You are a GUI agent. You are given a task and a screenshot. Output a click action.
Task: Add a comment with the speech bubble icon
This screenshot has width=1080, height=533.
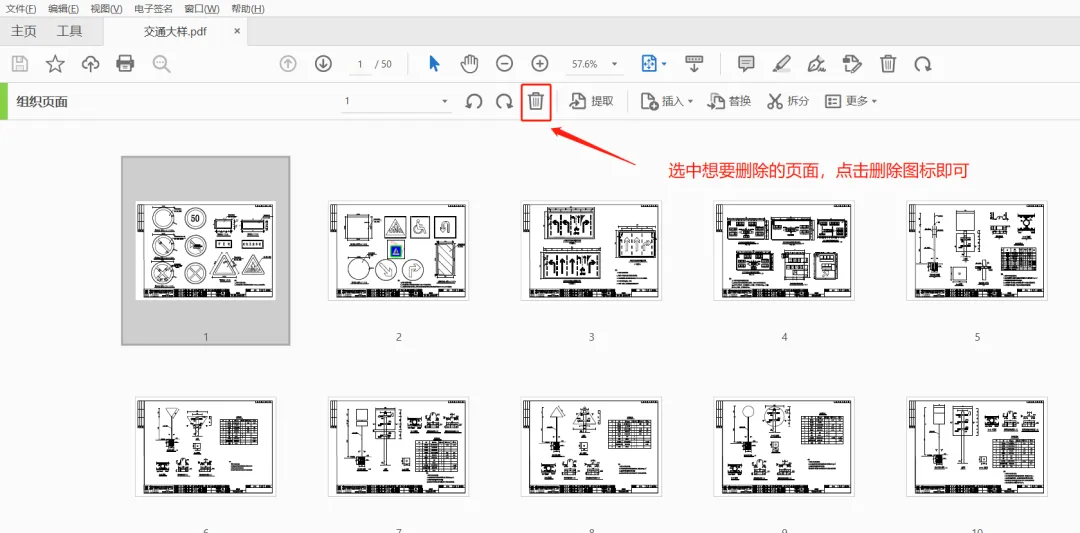point(746,64)
